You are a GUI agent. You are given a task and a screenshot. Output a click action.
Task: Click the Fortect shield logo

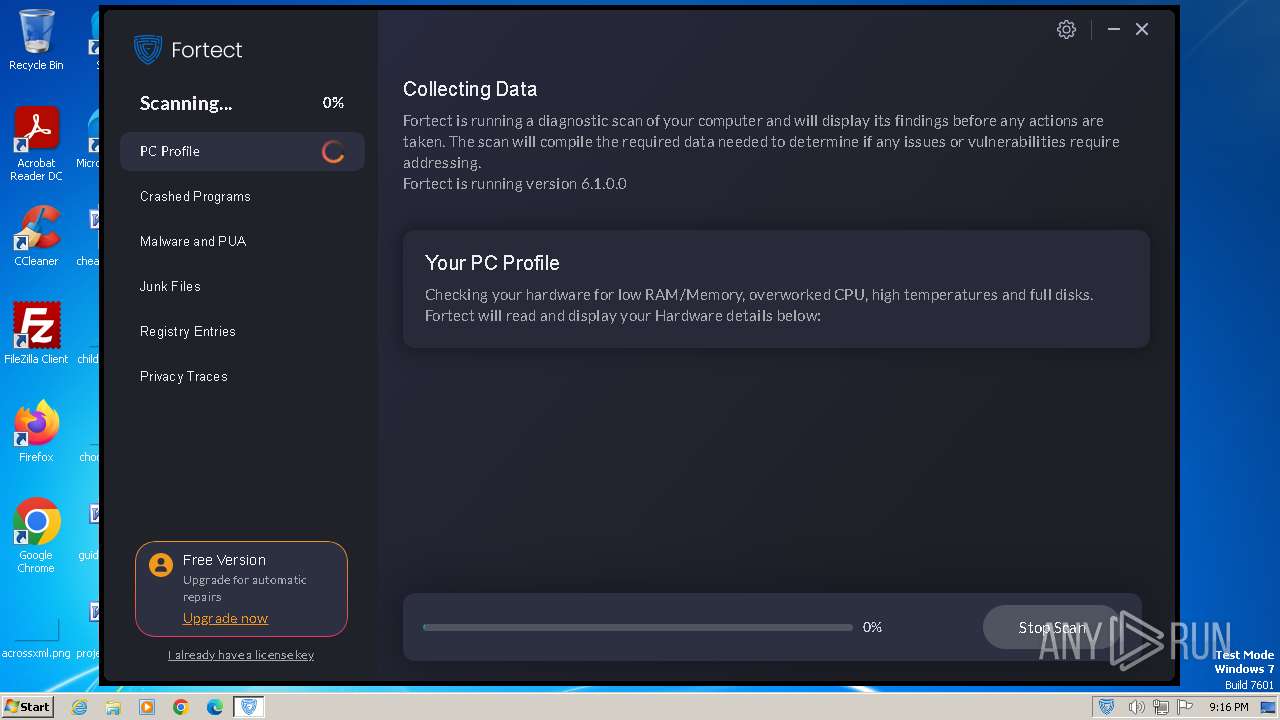point(148,50)
